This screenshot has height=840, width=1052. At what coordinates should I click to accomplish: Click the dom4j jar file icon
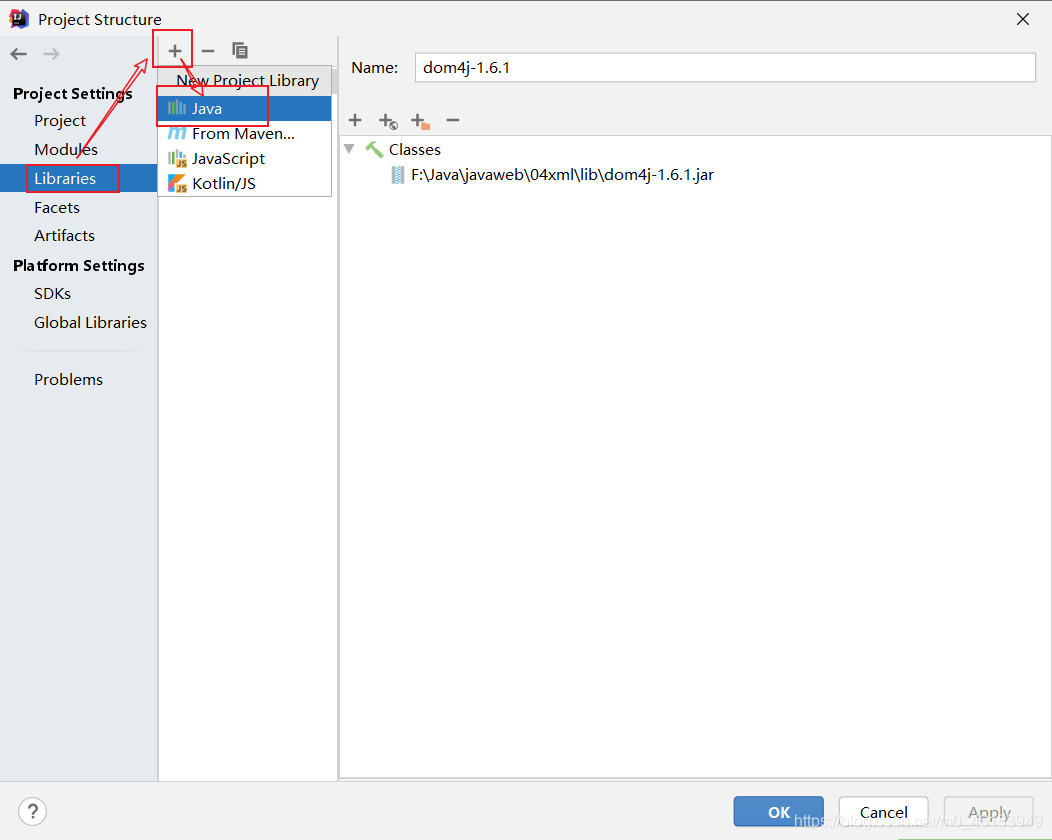(398, 175)
